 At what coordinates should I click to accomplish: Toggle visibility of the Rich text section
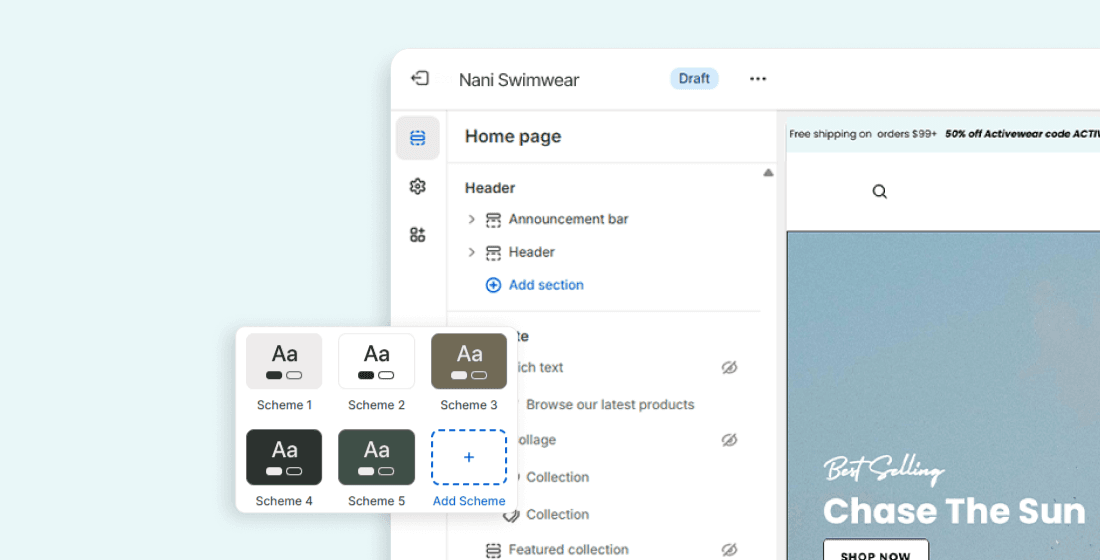[730, 367]
